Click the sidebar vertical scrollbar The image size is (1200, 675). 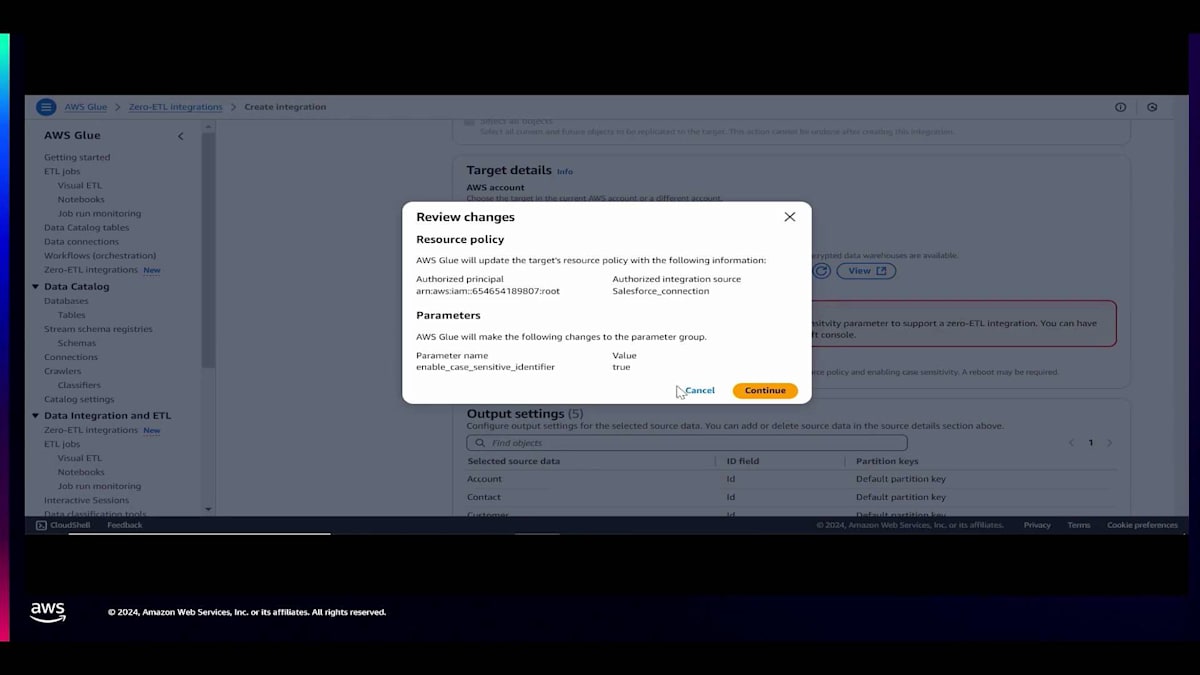[x=208, y=250]
